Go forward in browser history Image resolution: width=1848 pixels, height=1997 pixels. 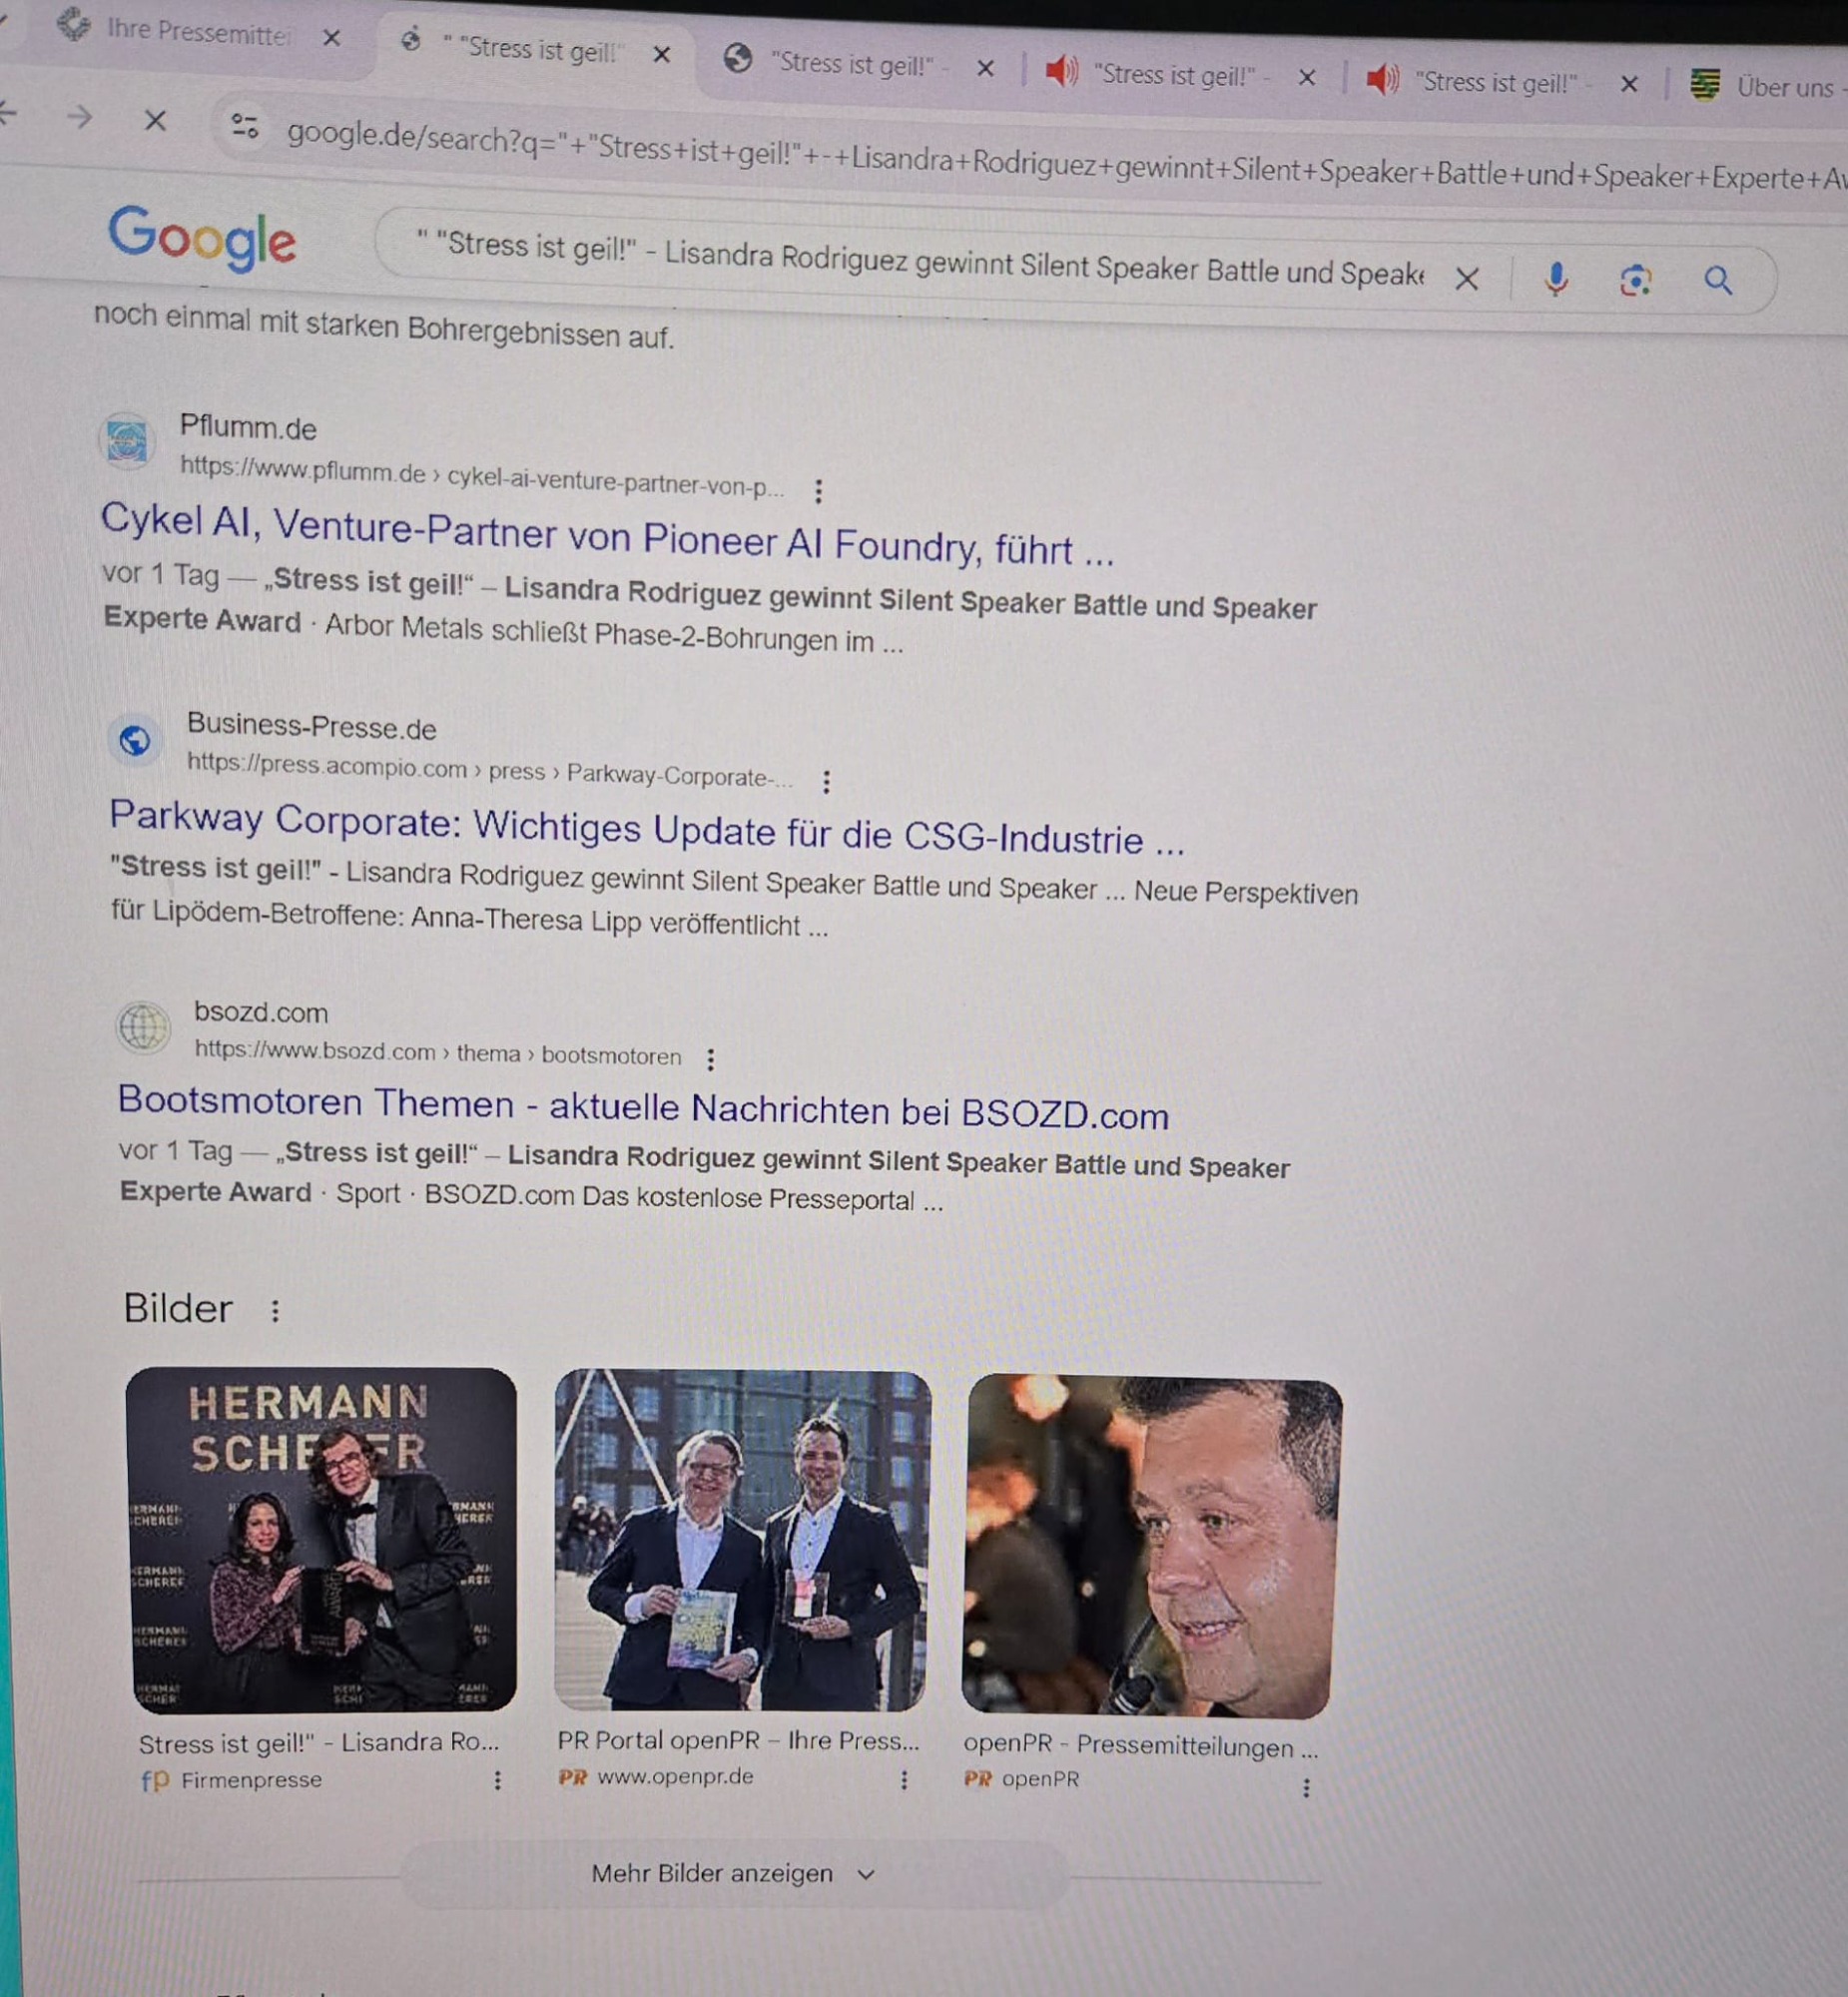point(79,117)
